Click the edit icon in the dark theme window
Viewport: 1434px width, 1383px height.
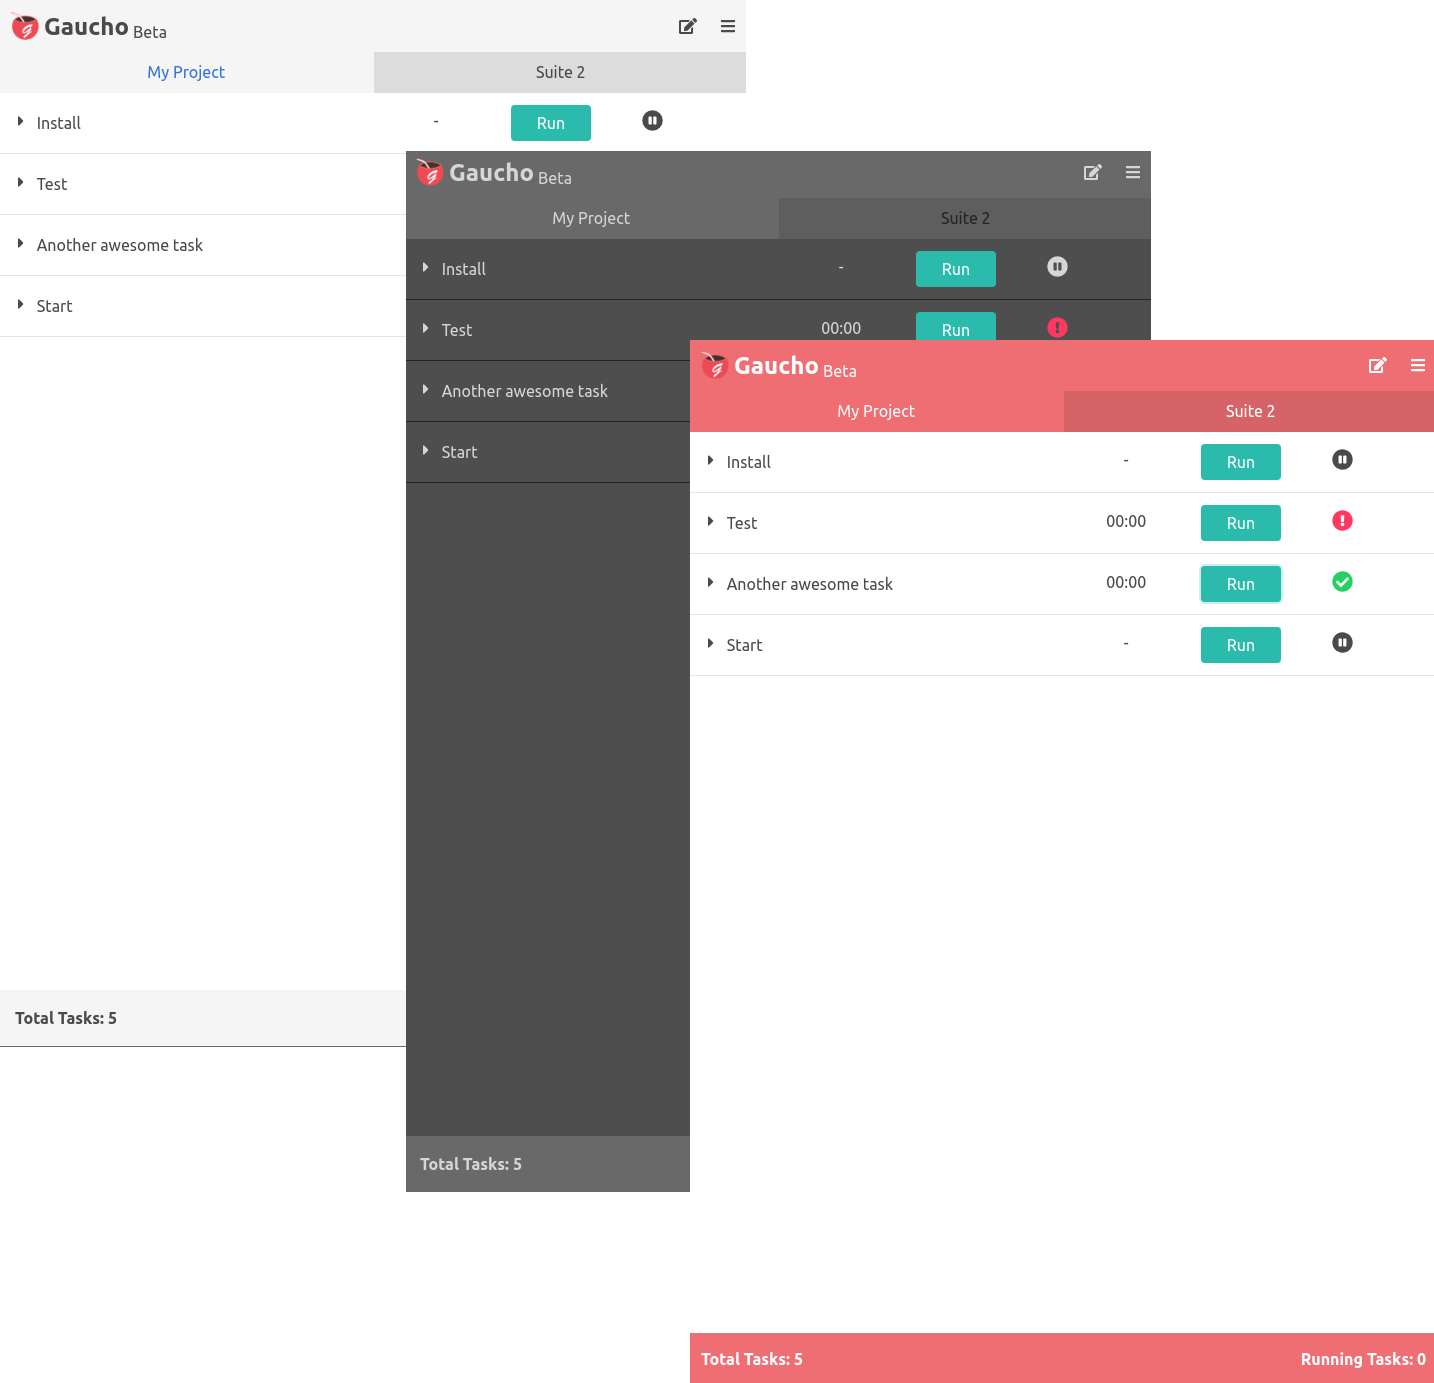1092,173
